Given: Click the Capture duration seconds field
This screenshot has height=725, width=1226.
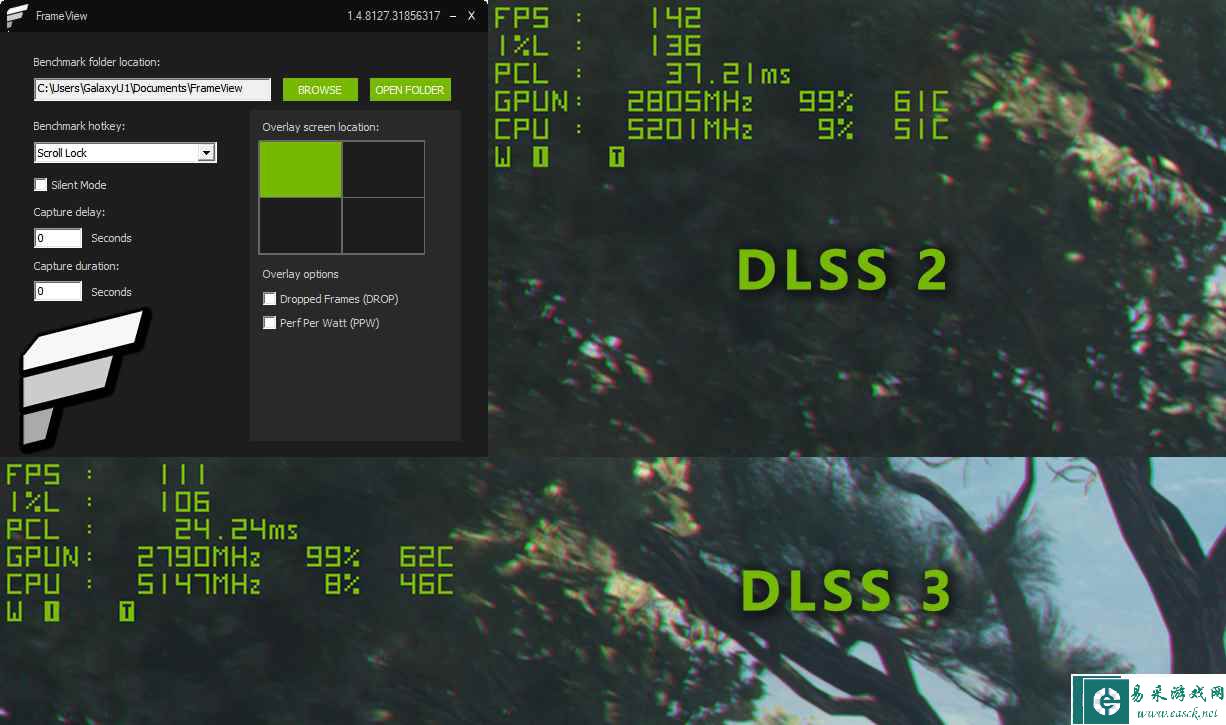Looking at the screenshot, I should [x=58, y=292].
